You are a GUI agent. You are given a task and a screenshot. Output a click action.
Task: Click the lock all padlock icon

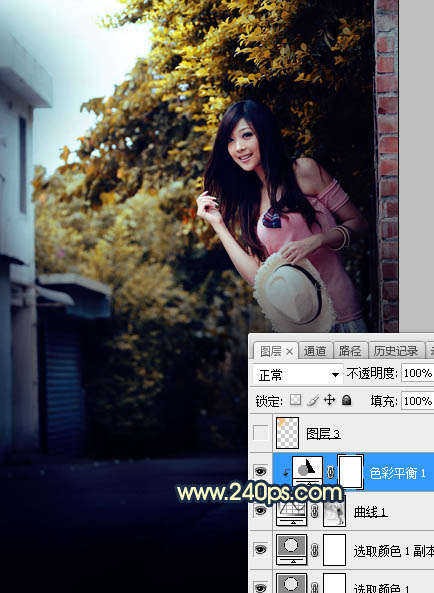(x=346, y=400)
